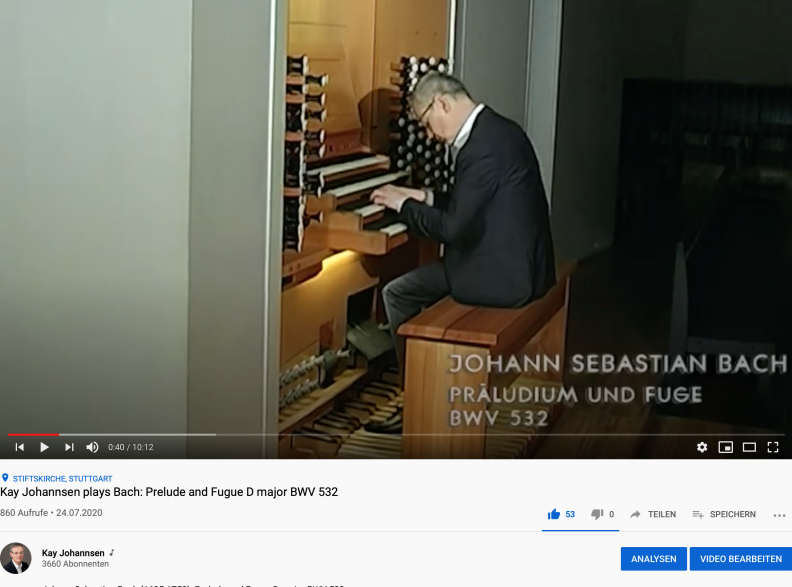Seek along the video progress bar
This screenshot has width=792, height=587.
click(396, 434)
